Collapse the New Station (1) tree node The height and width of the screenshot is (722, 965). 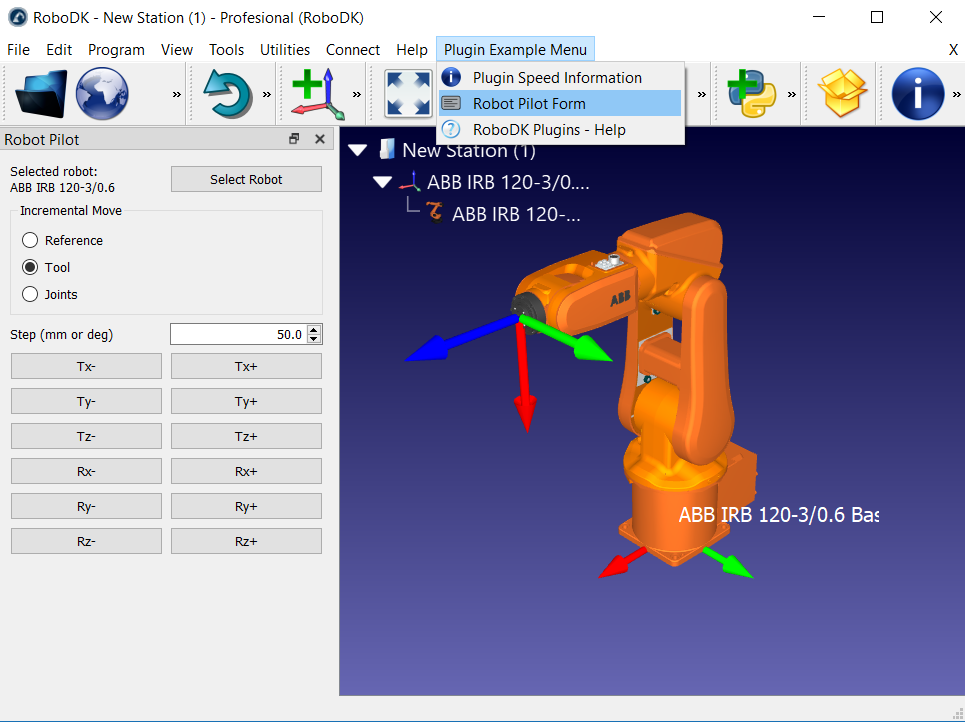click(358, 150)
